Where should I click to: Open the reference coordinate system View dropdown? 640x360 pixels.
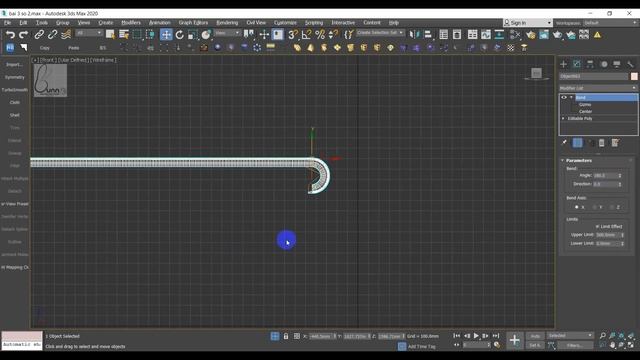tap(227, 33)
